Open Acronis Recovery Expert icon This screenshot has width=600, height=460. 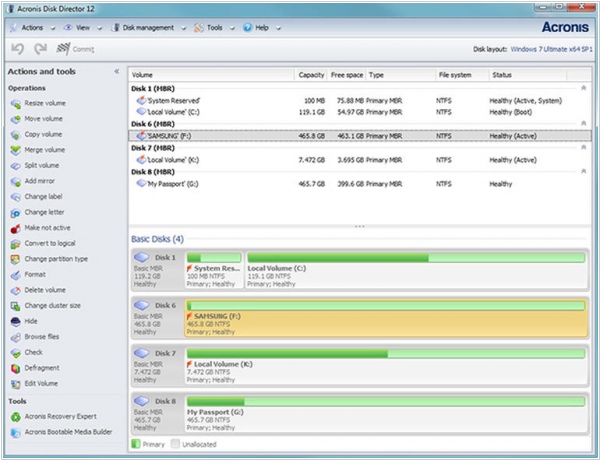tap(16, 417)
